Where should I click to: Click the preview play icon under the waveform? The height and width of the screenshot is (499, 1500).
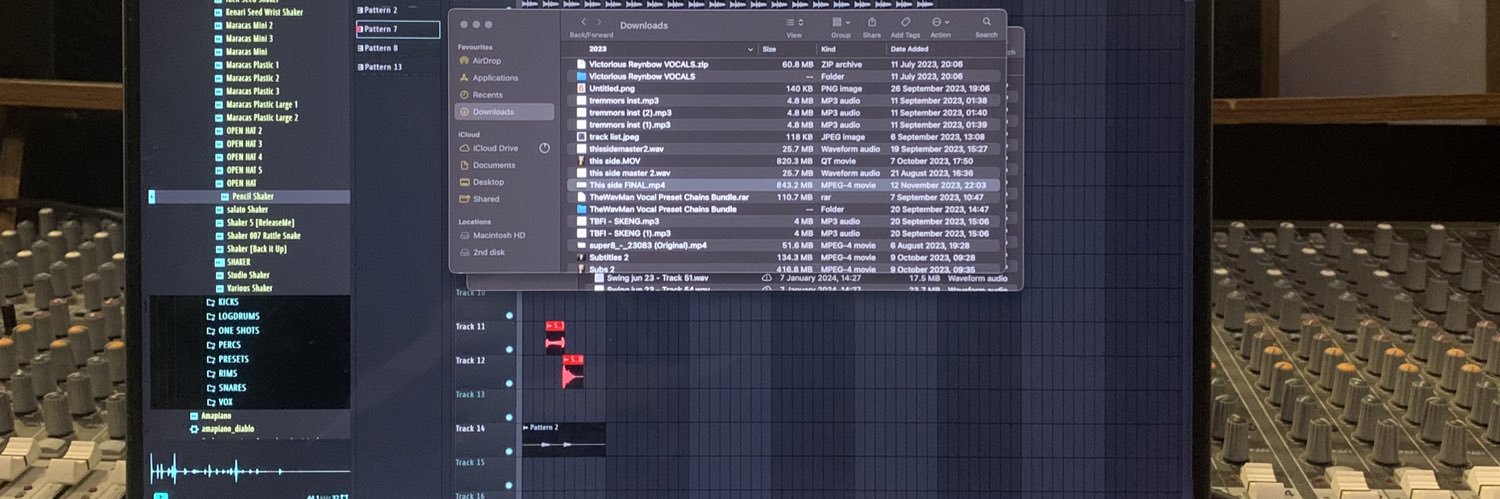click(161, 495)
